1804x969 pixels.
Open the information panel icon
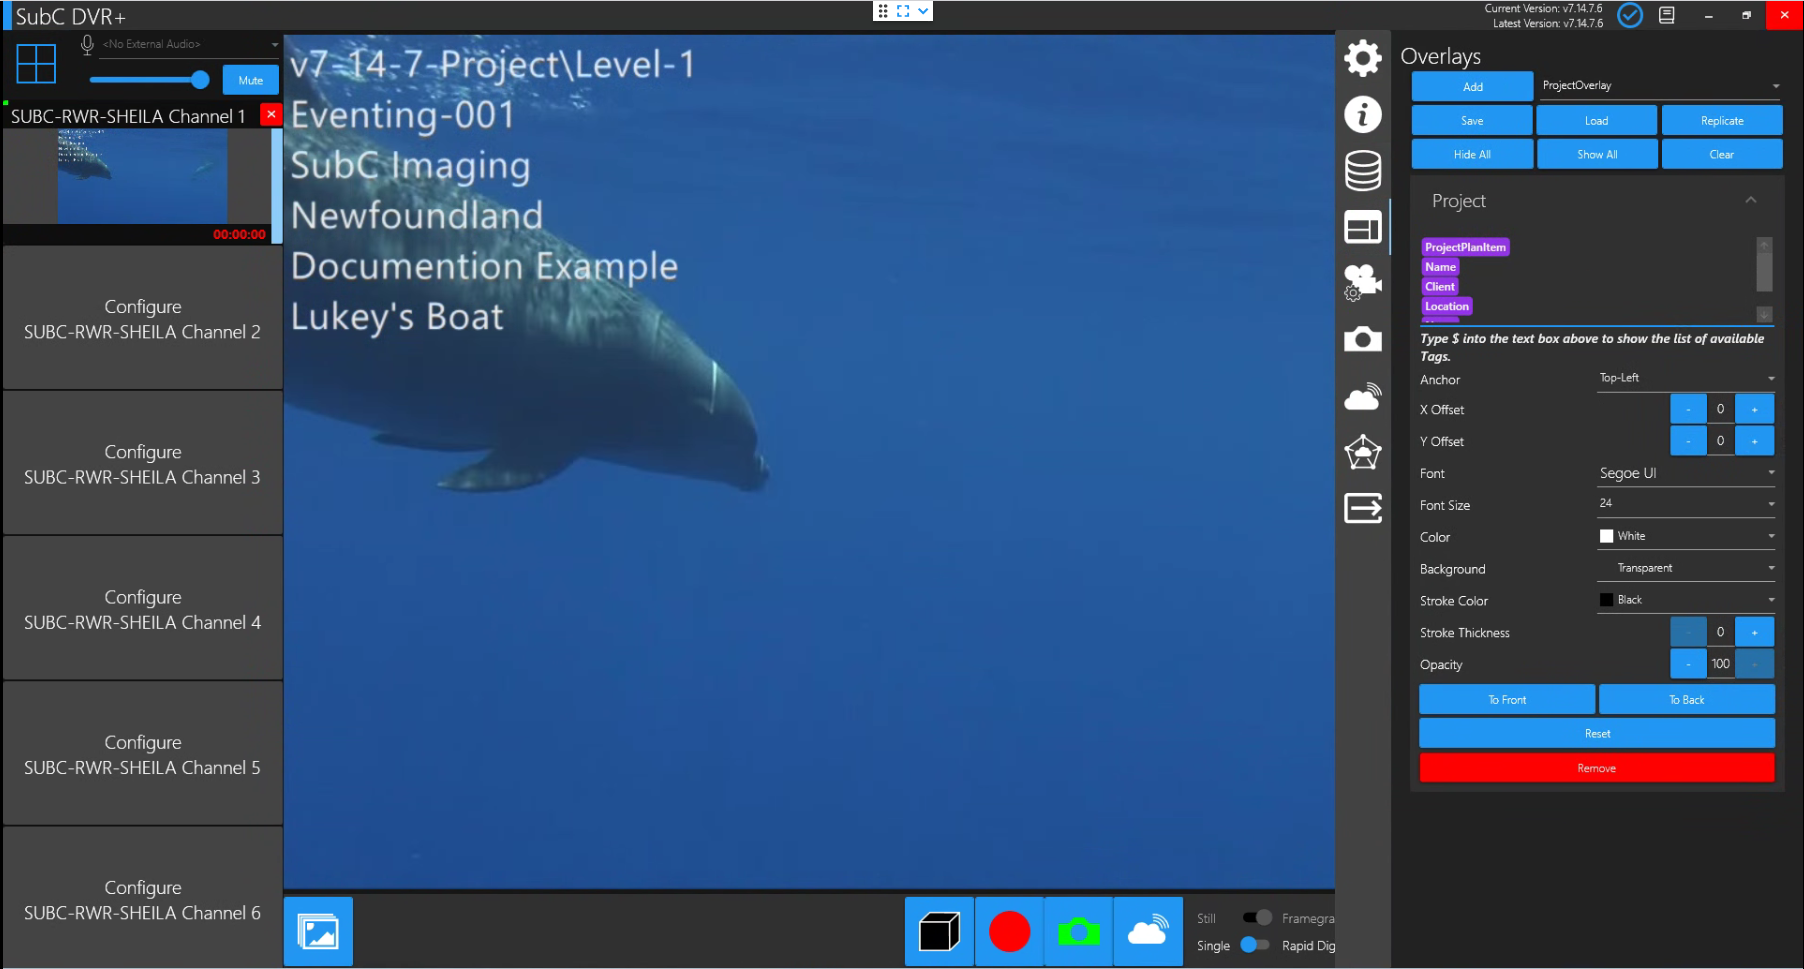click(x=1362, y=114)
